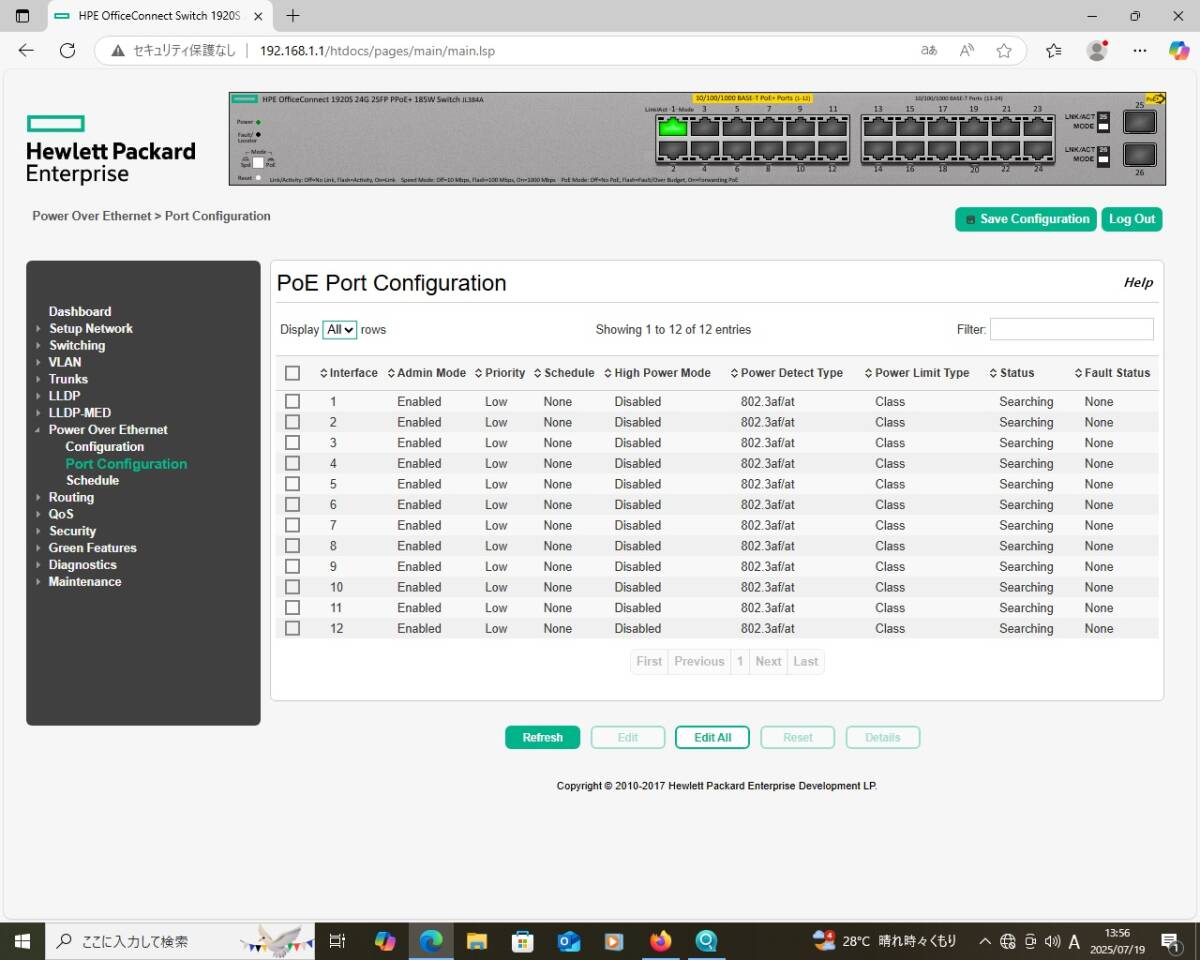Click the browser refresh icon
The height and width of the screenshot is (960, 1200).
(67, 51)
